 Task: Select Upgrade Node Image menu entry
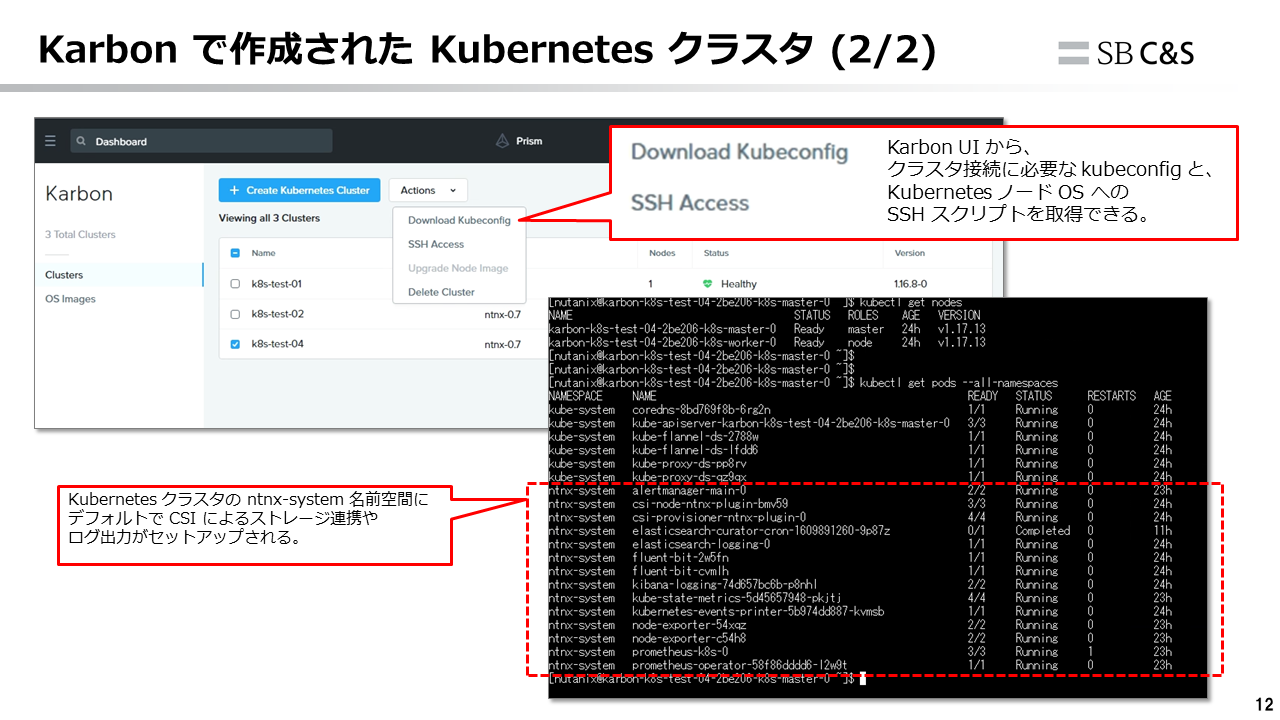click(x=458, y=268)
